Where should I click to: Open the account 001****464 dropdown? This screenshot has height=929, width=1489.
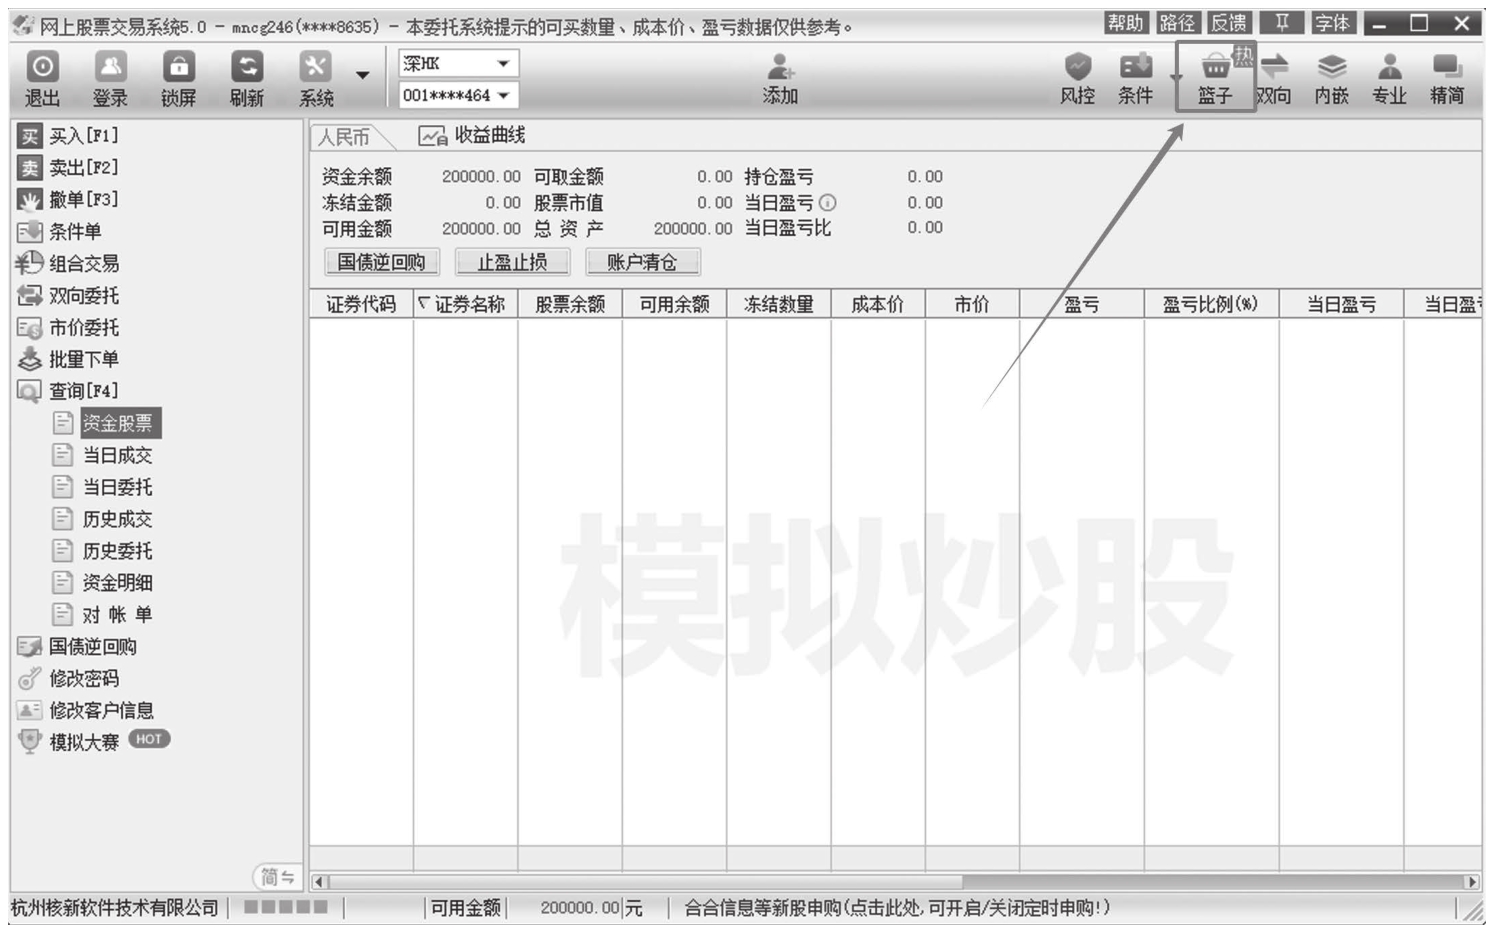pos(458,95)
